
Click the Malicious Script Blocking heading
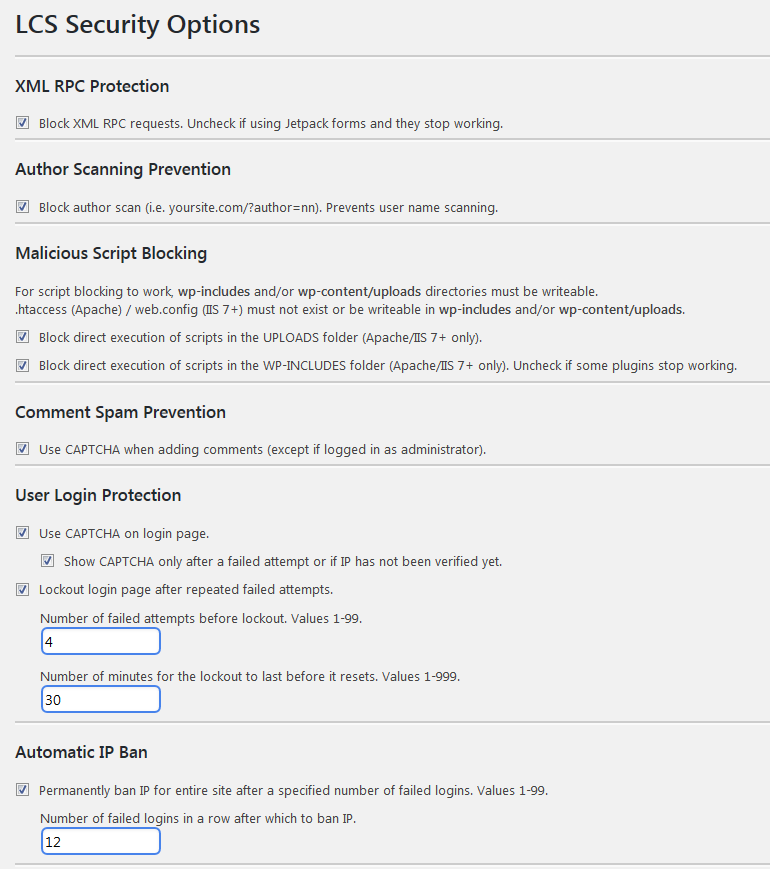tap(111, 253)
